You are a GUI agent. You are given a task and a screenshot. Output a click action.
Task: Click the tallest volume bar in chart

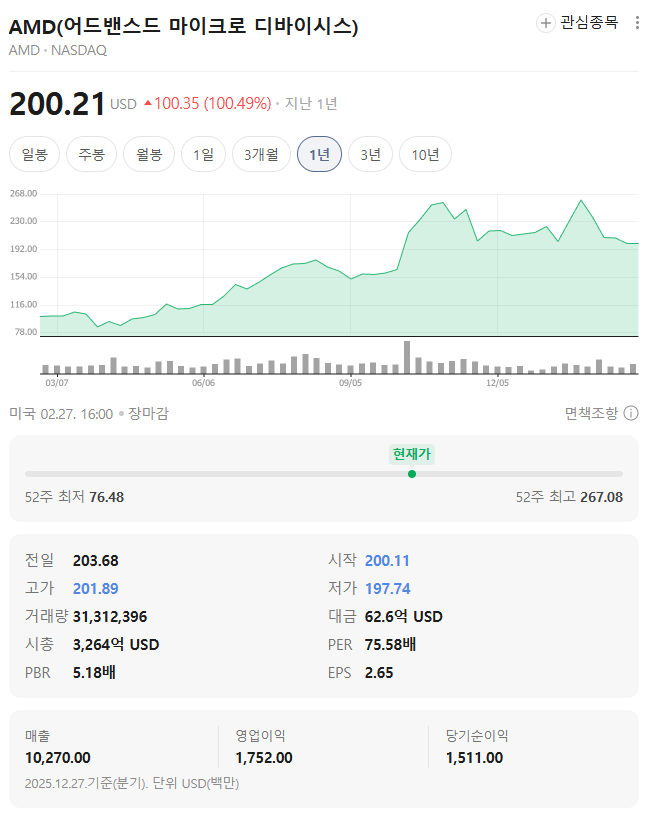click(407, 357)
